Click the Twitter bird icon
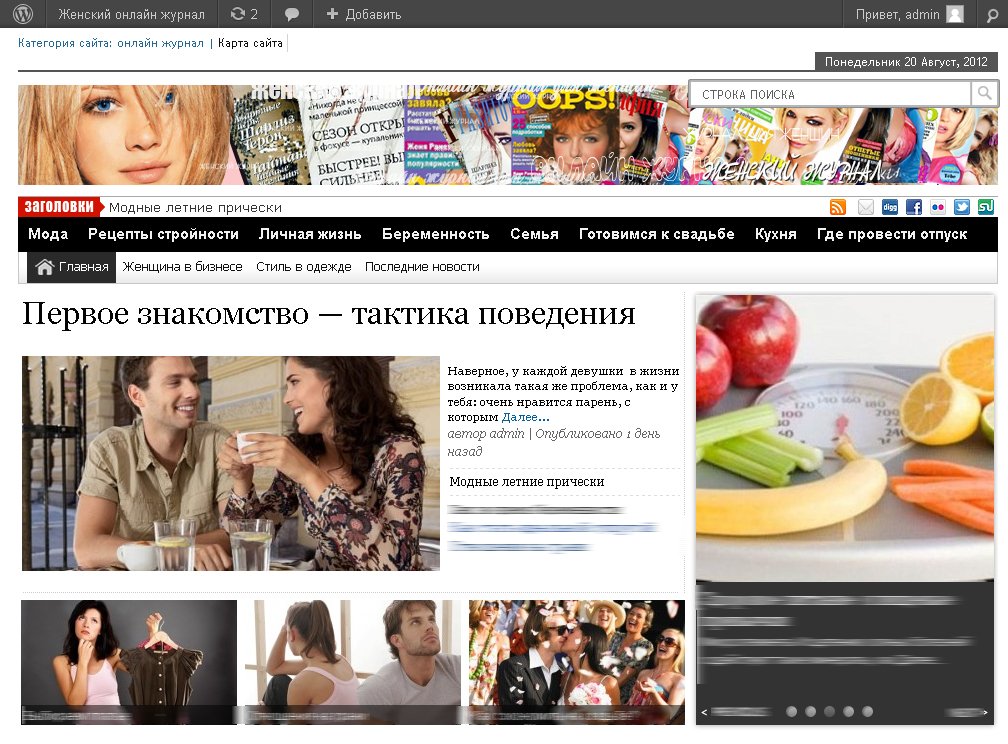 (x=962, y=207)
